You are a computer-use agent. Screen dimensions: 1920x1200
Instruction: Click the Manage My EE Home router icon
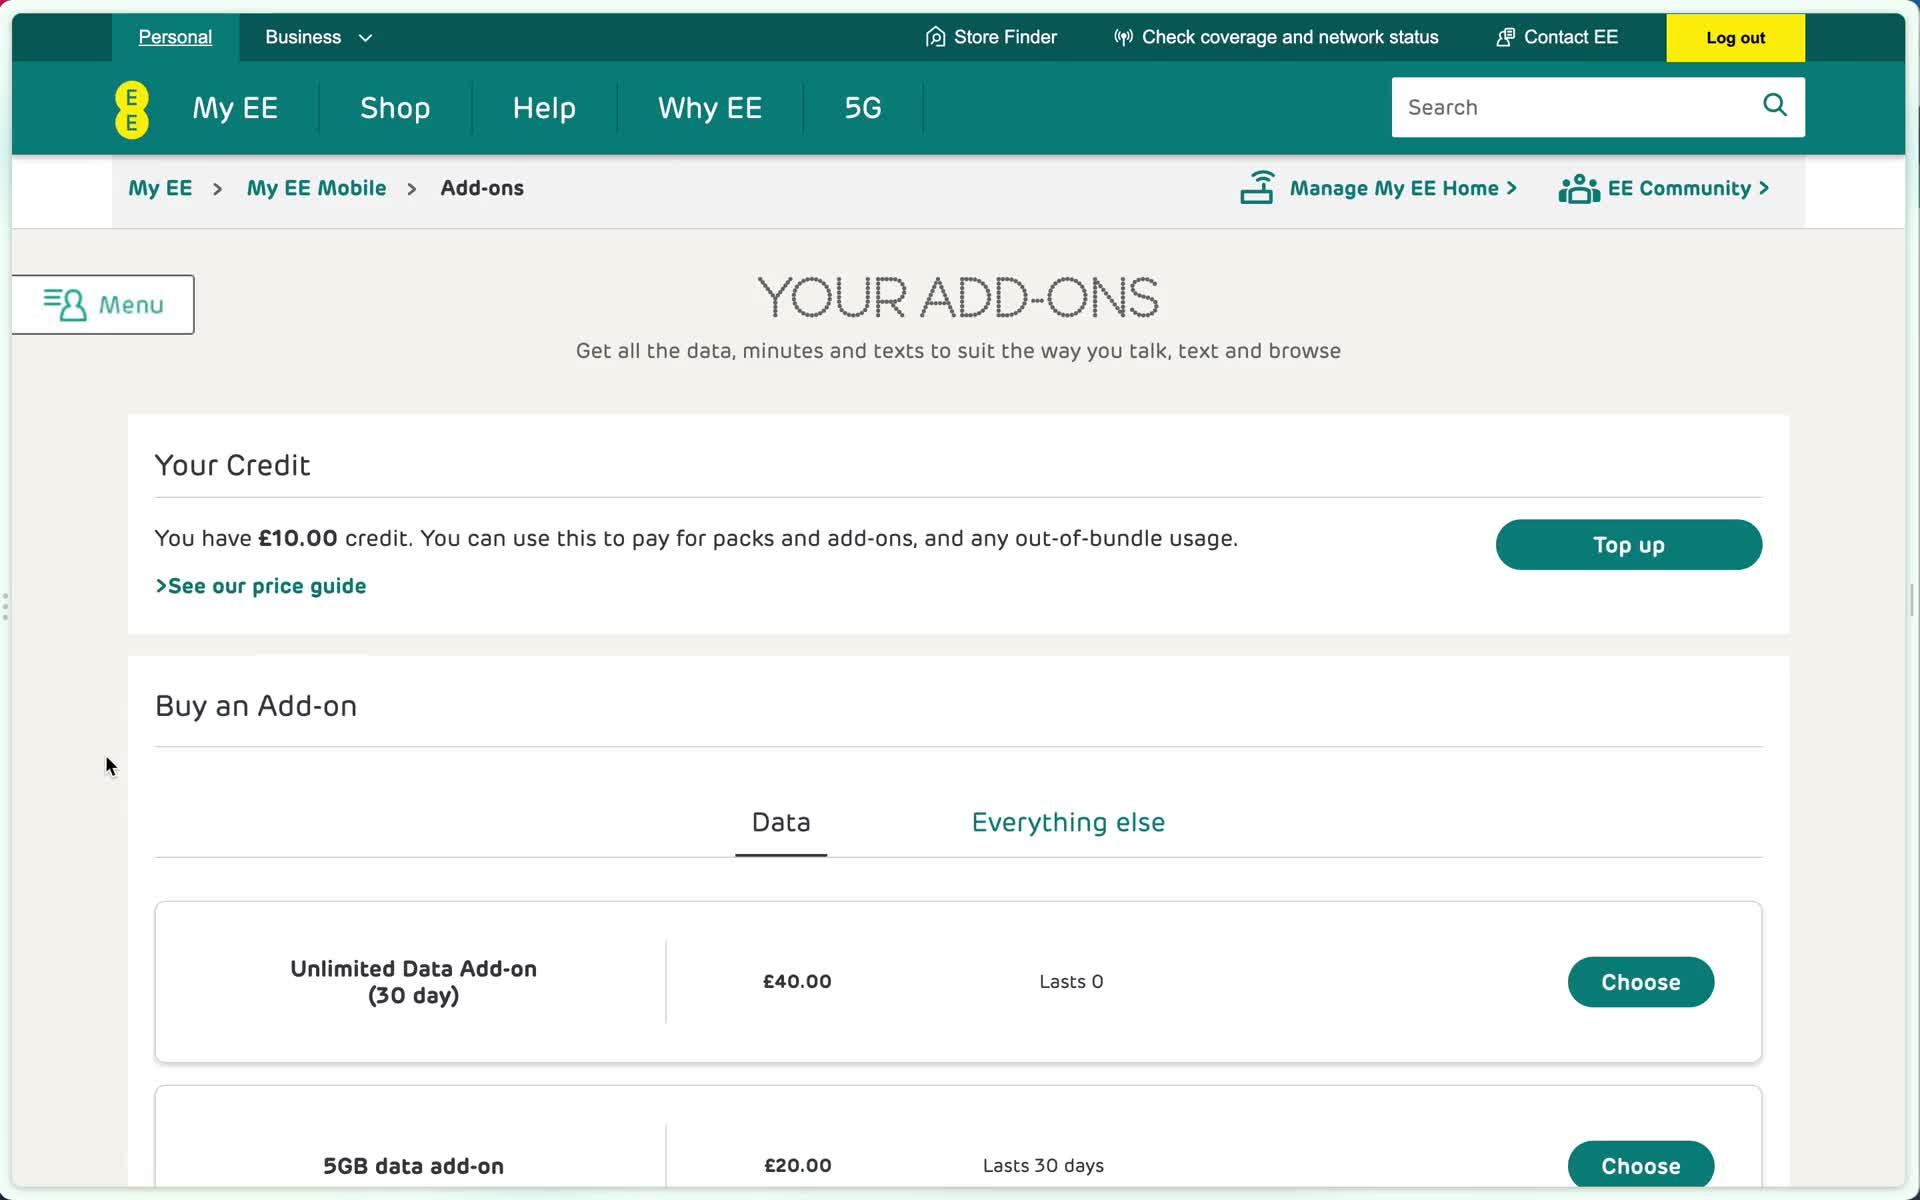coord(1257,187)
